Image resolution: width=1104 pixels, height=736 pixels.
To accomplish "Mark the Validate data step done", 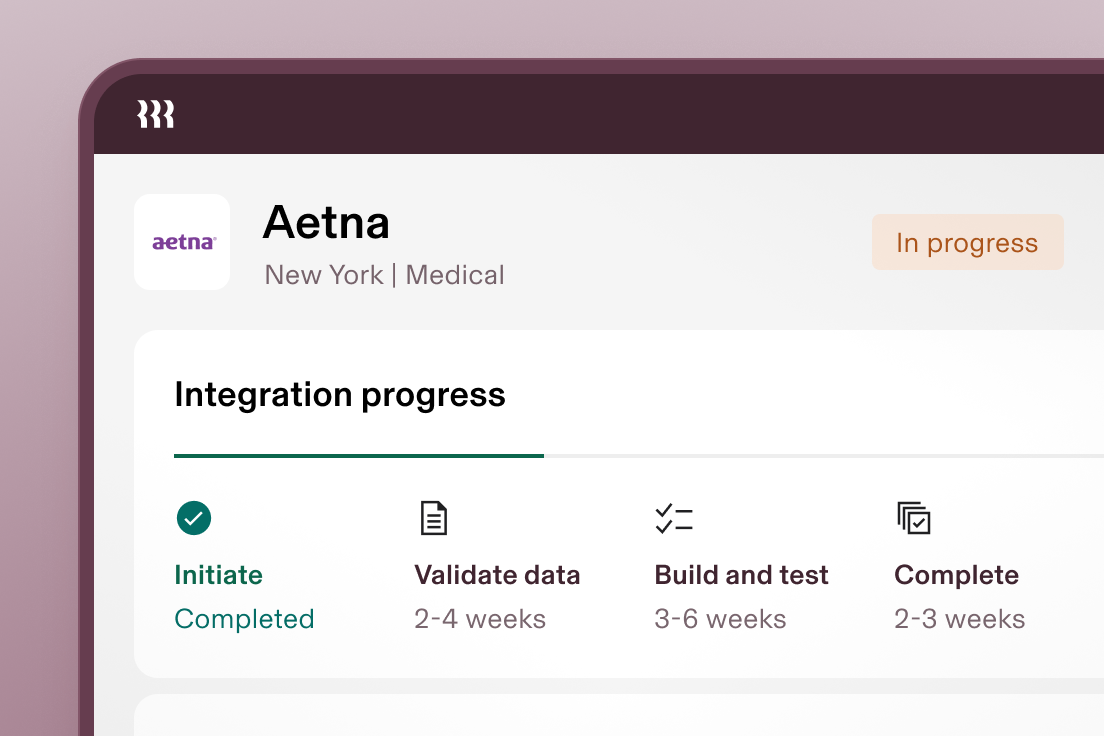I will [497, 574].
